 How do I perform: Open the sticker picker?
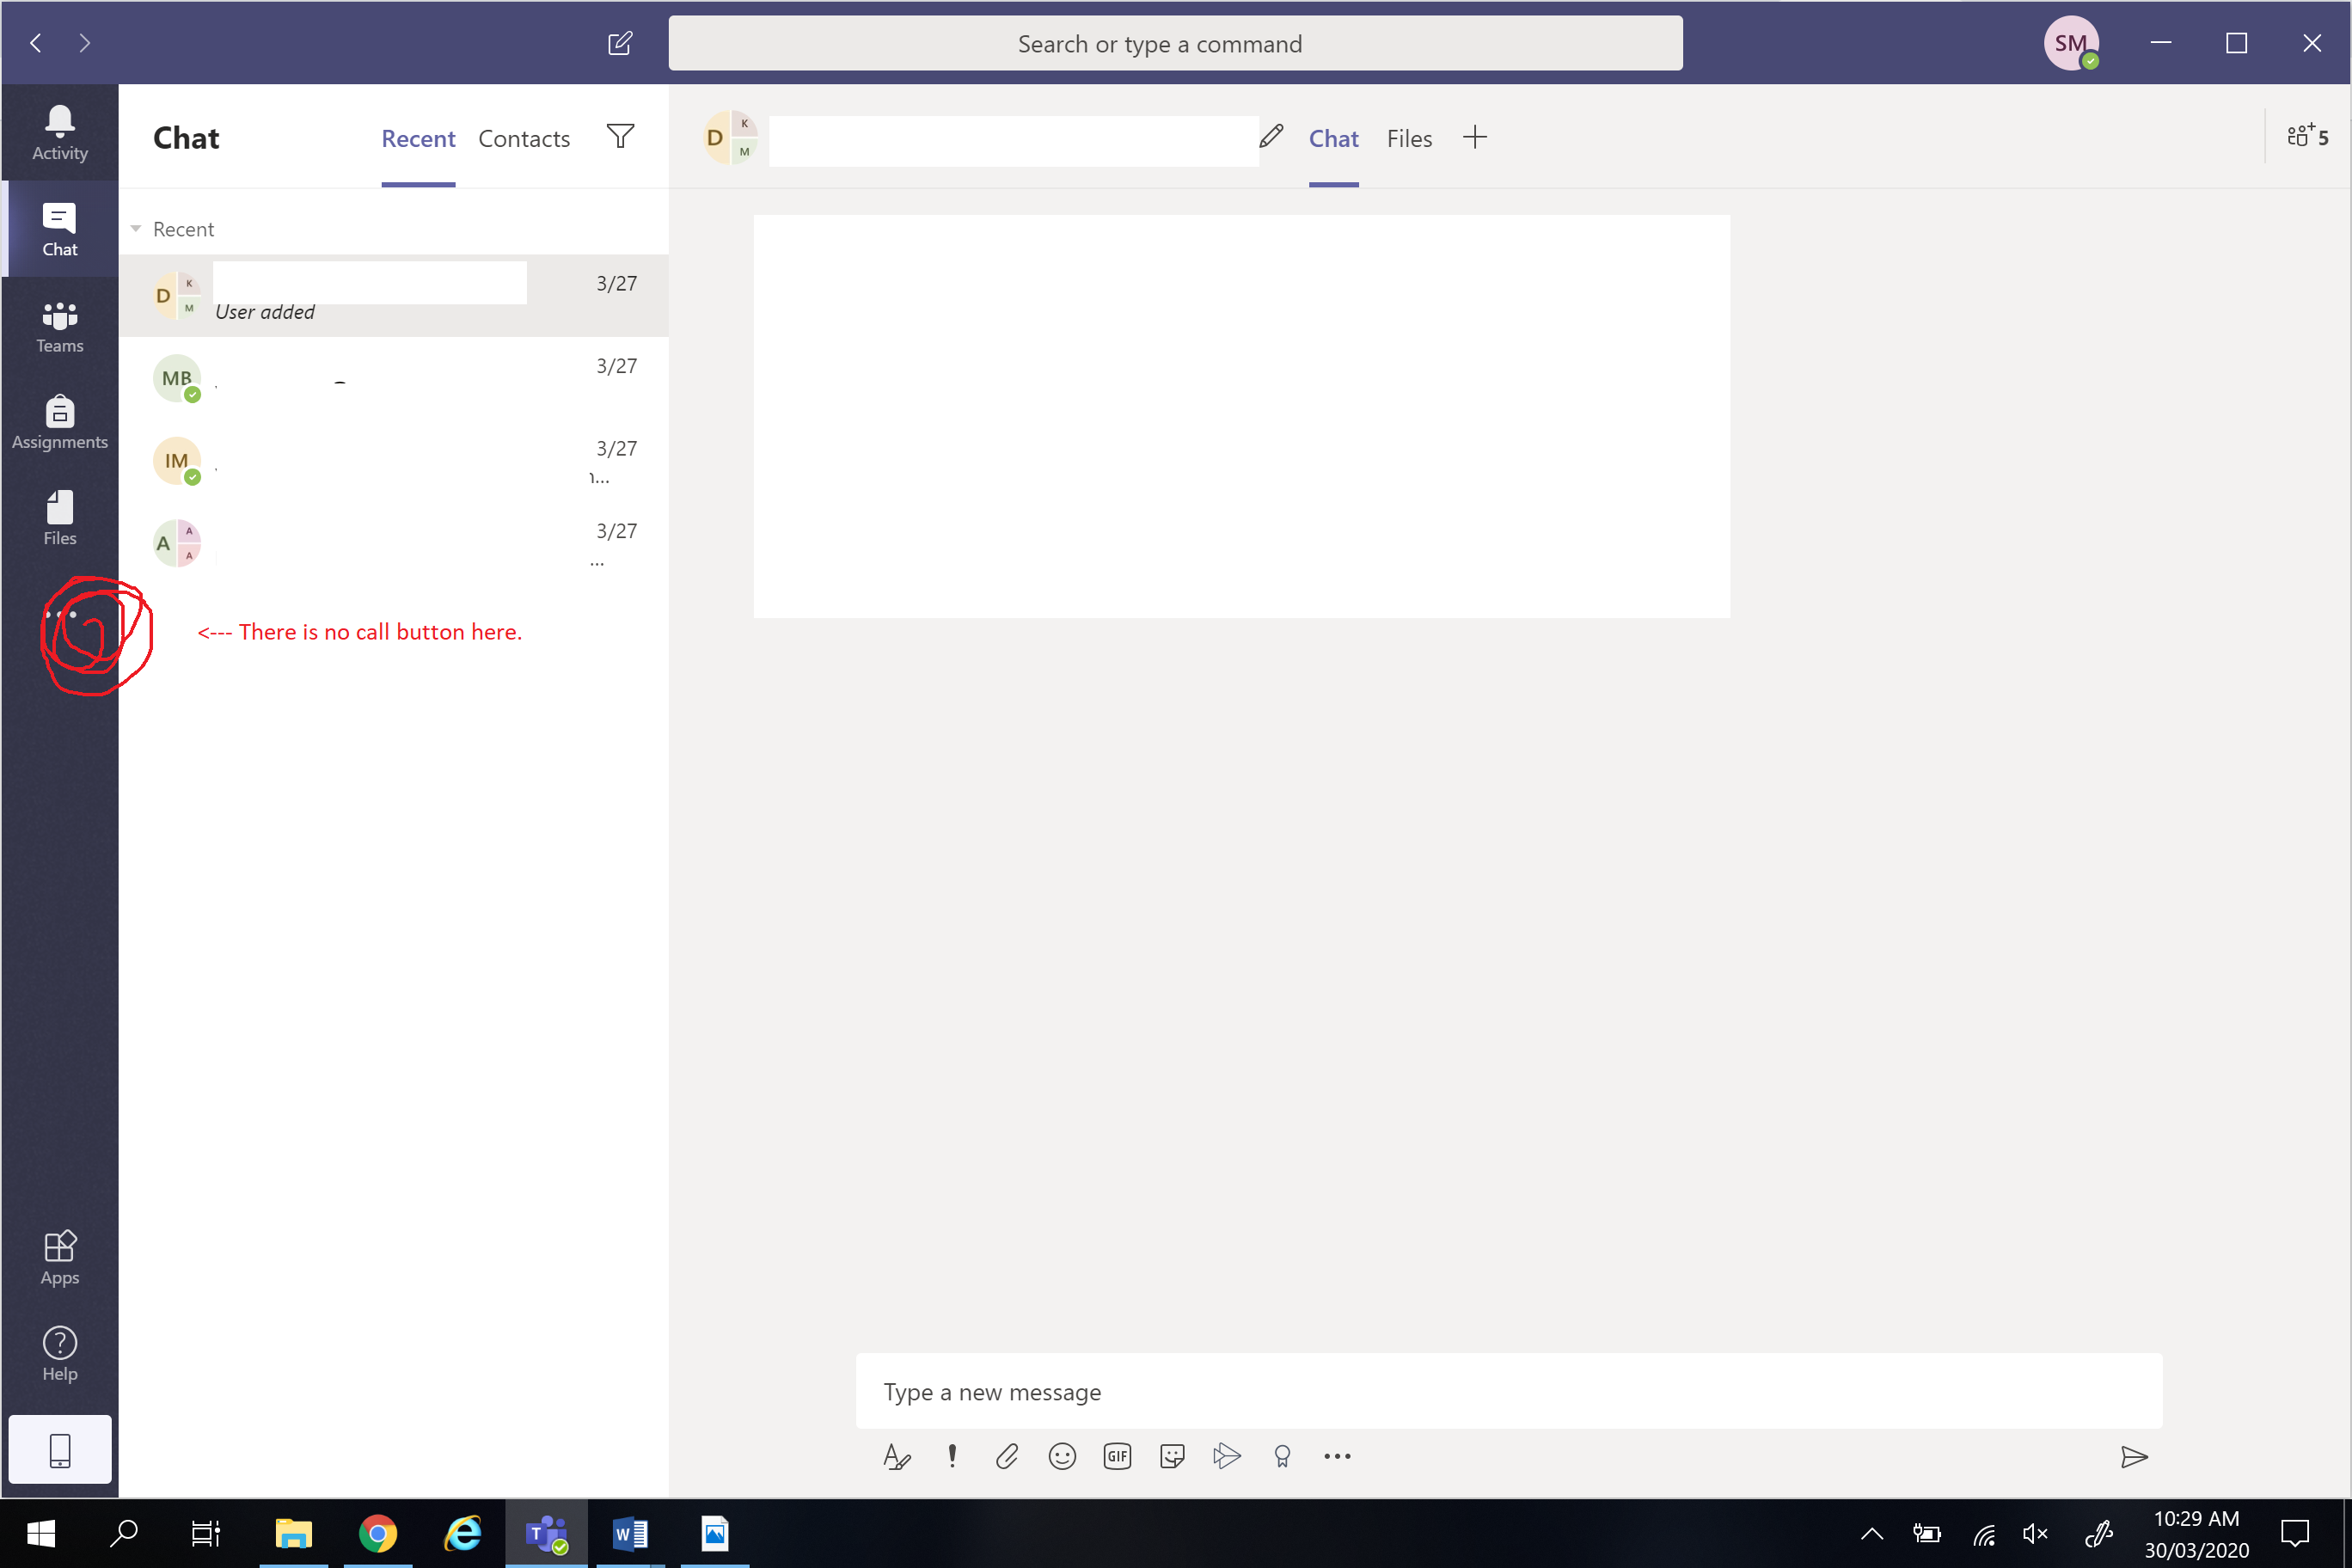[x=1172, y=1456]
